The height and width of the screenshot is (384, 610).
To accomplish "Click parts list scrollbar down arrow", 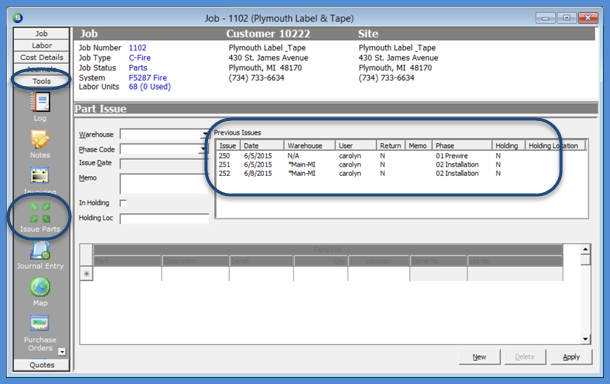I will pos(585,339).
